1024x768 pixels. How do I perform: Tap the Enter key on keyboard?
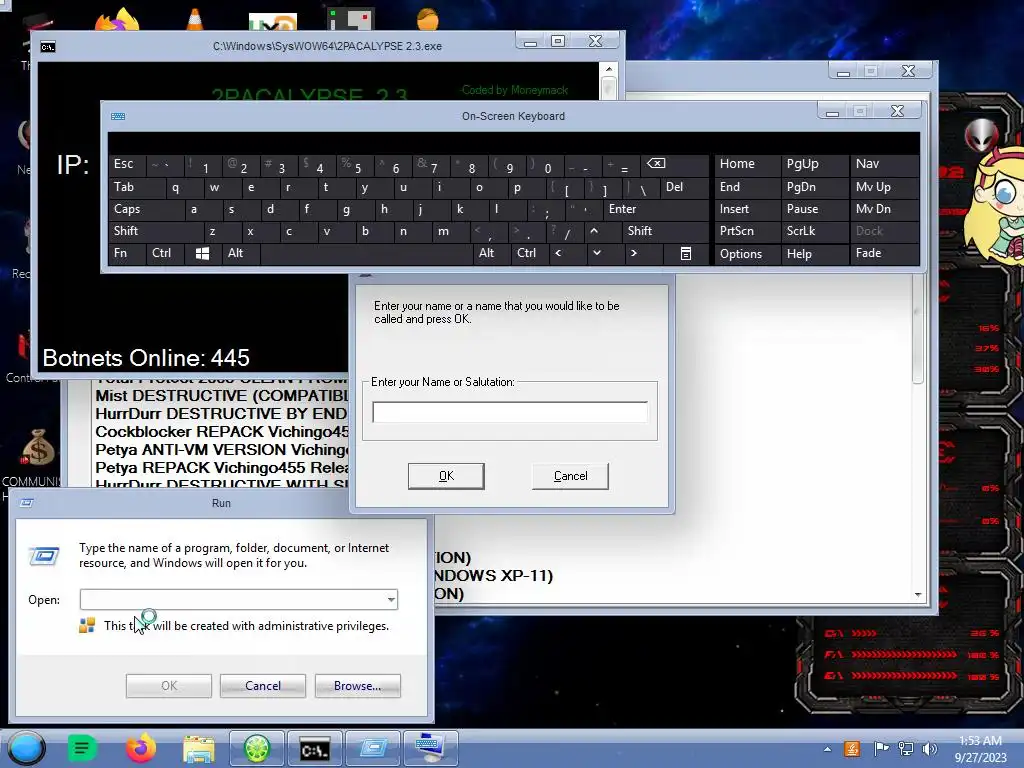655,209
